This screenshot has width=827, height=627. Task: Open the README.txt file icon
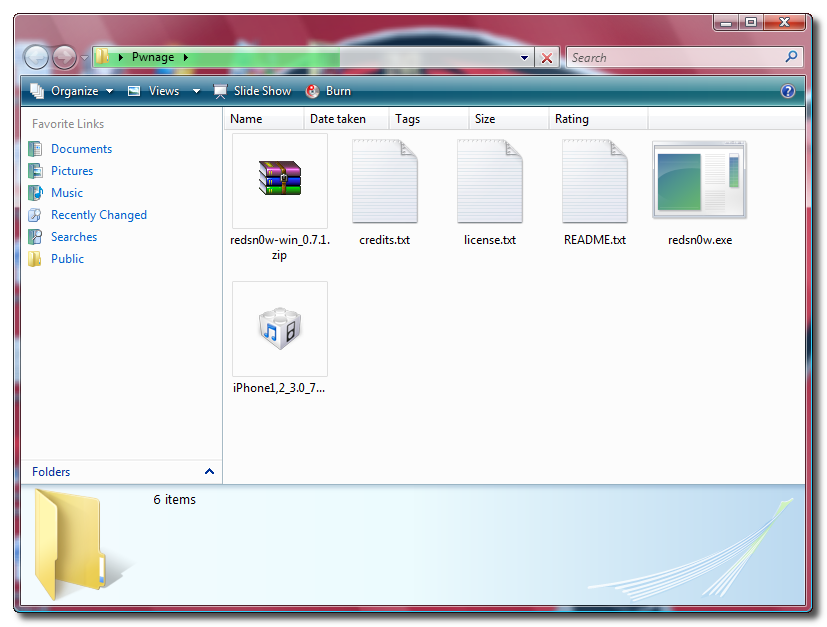[x=594, y=181]
